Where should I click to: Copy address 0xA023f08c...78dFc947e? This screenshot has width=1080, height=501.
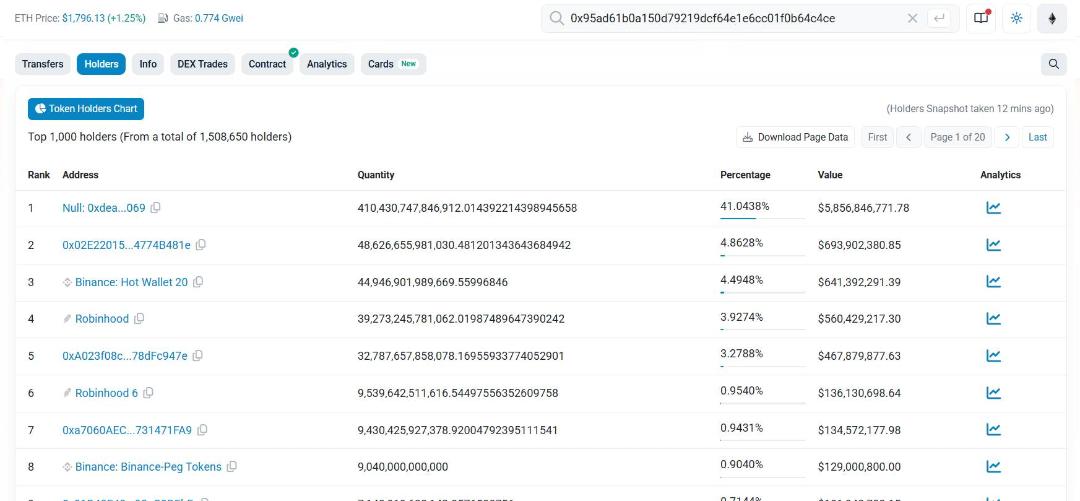[198, 356]
